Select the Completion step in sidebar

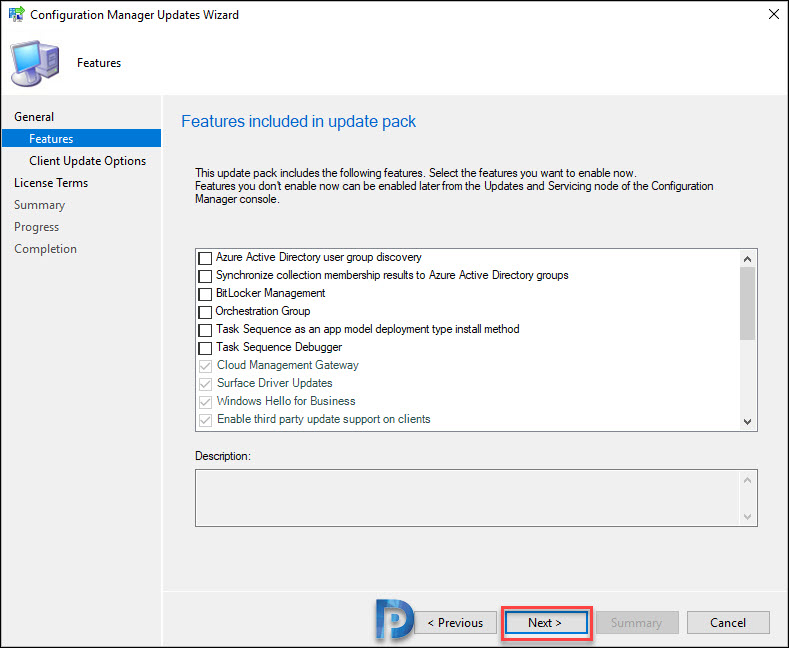[x=45, y=249]
